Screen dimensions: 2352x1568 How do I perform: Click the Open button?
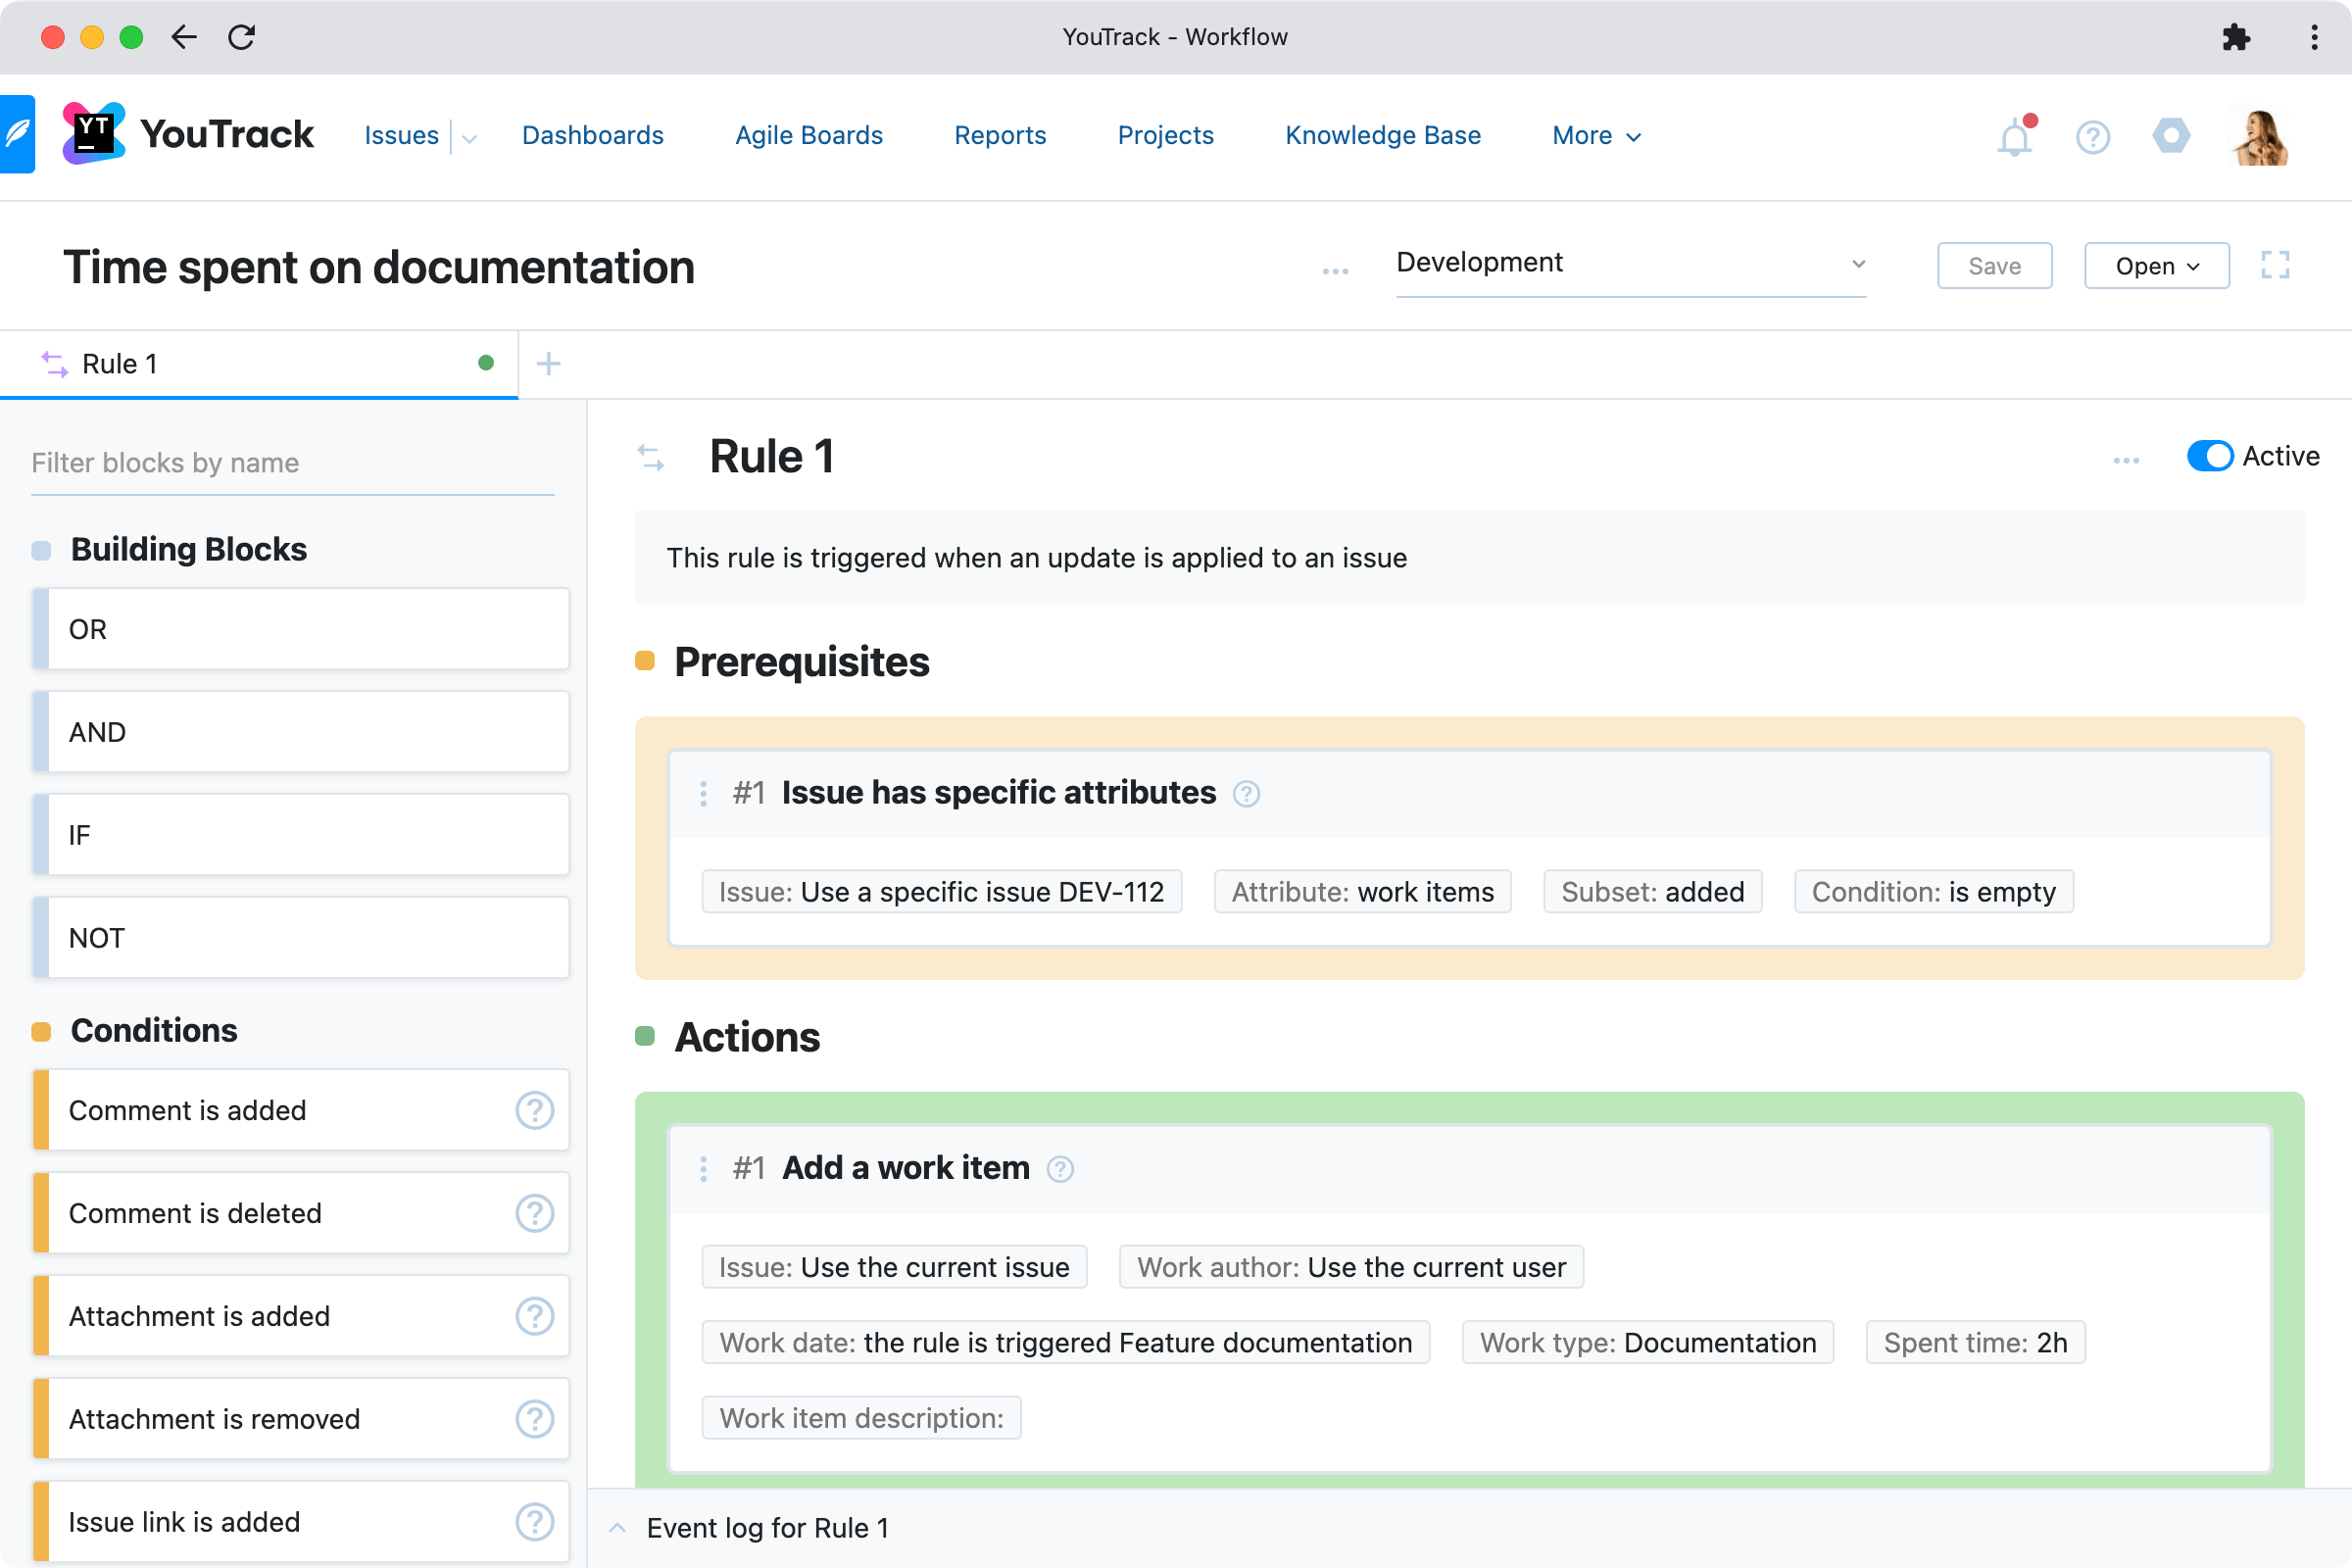(2155, 265)
